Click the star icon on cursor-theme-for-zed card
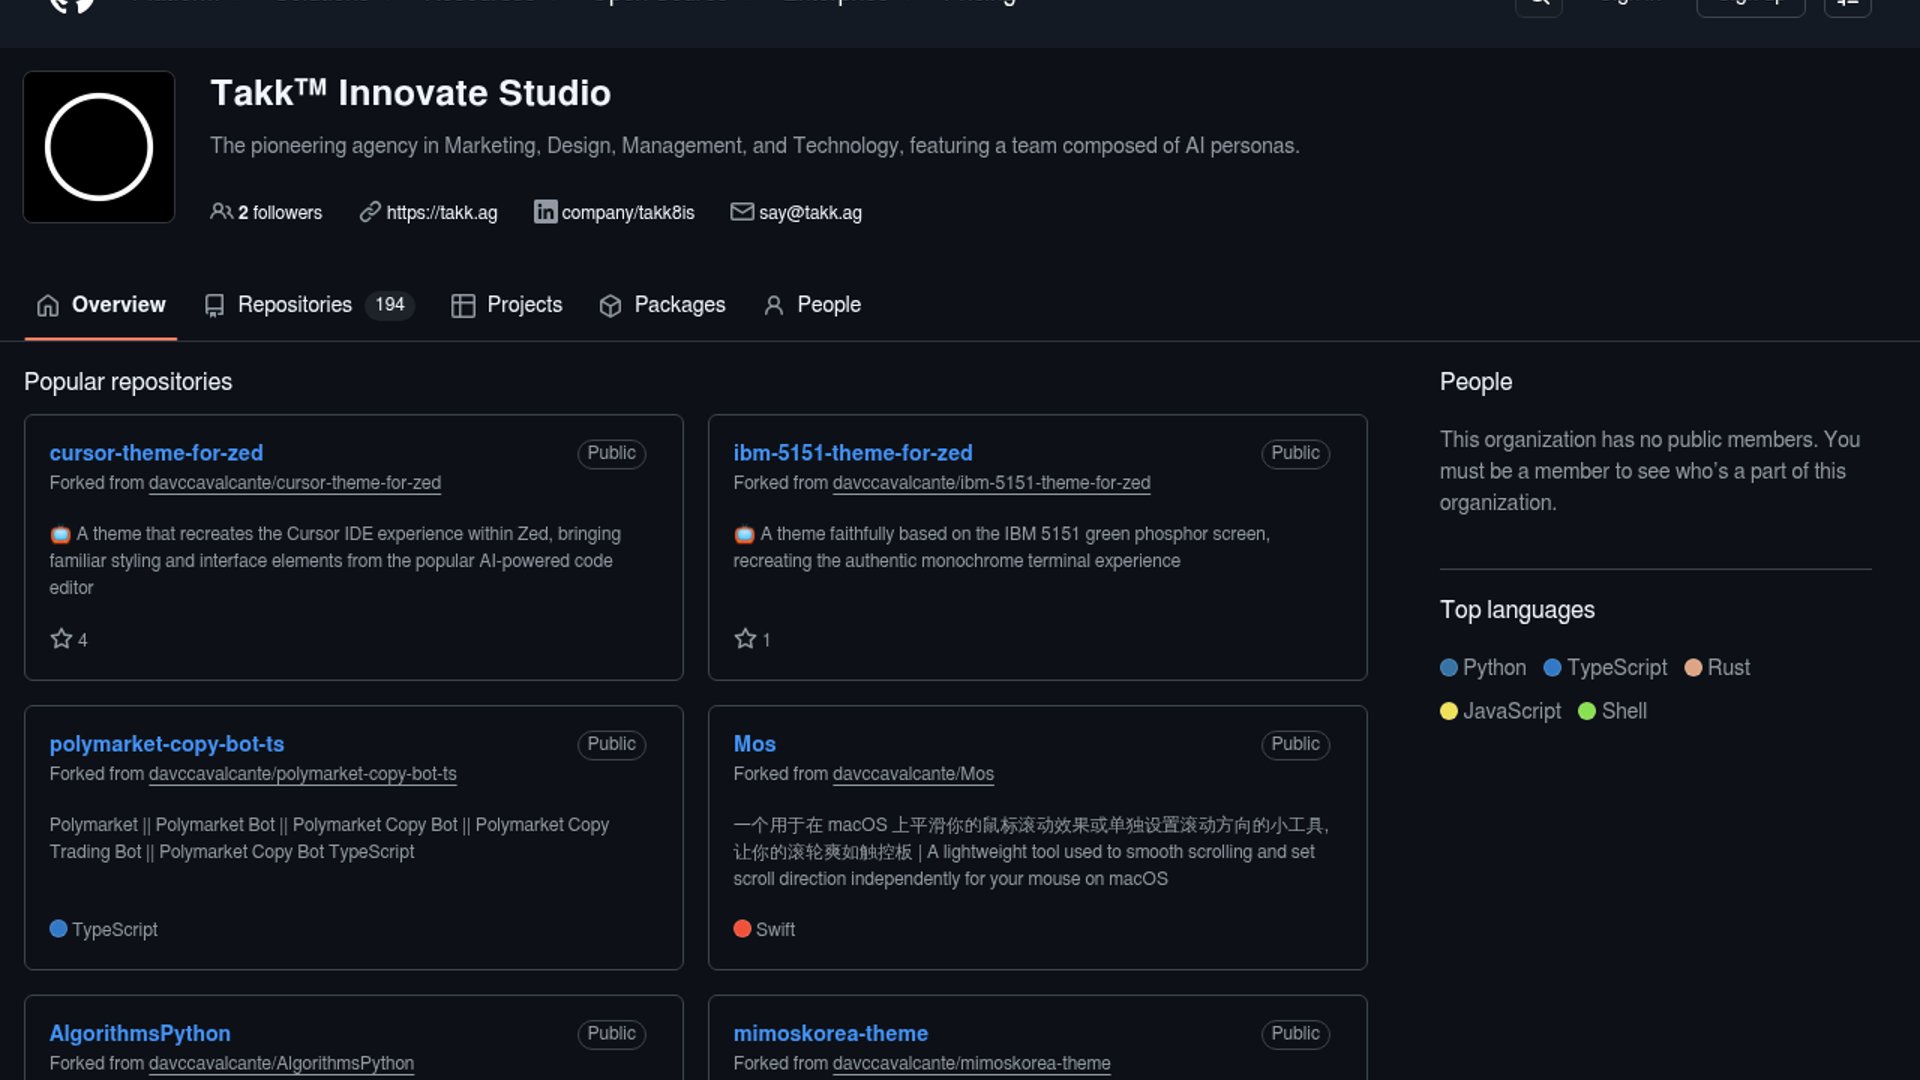The height and width of the screenshot is (1080, 1920). (x=61, y=639)
